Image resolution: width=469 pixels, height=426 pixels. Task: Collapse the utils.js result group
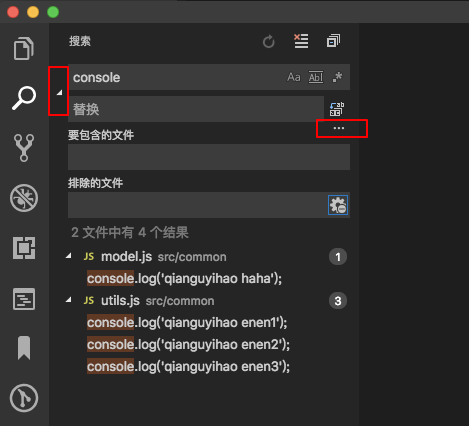[69, 300]
